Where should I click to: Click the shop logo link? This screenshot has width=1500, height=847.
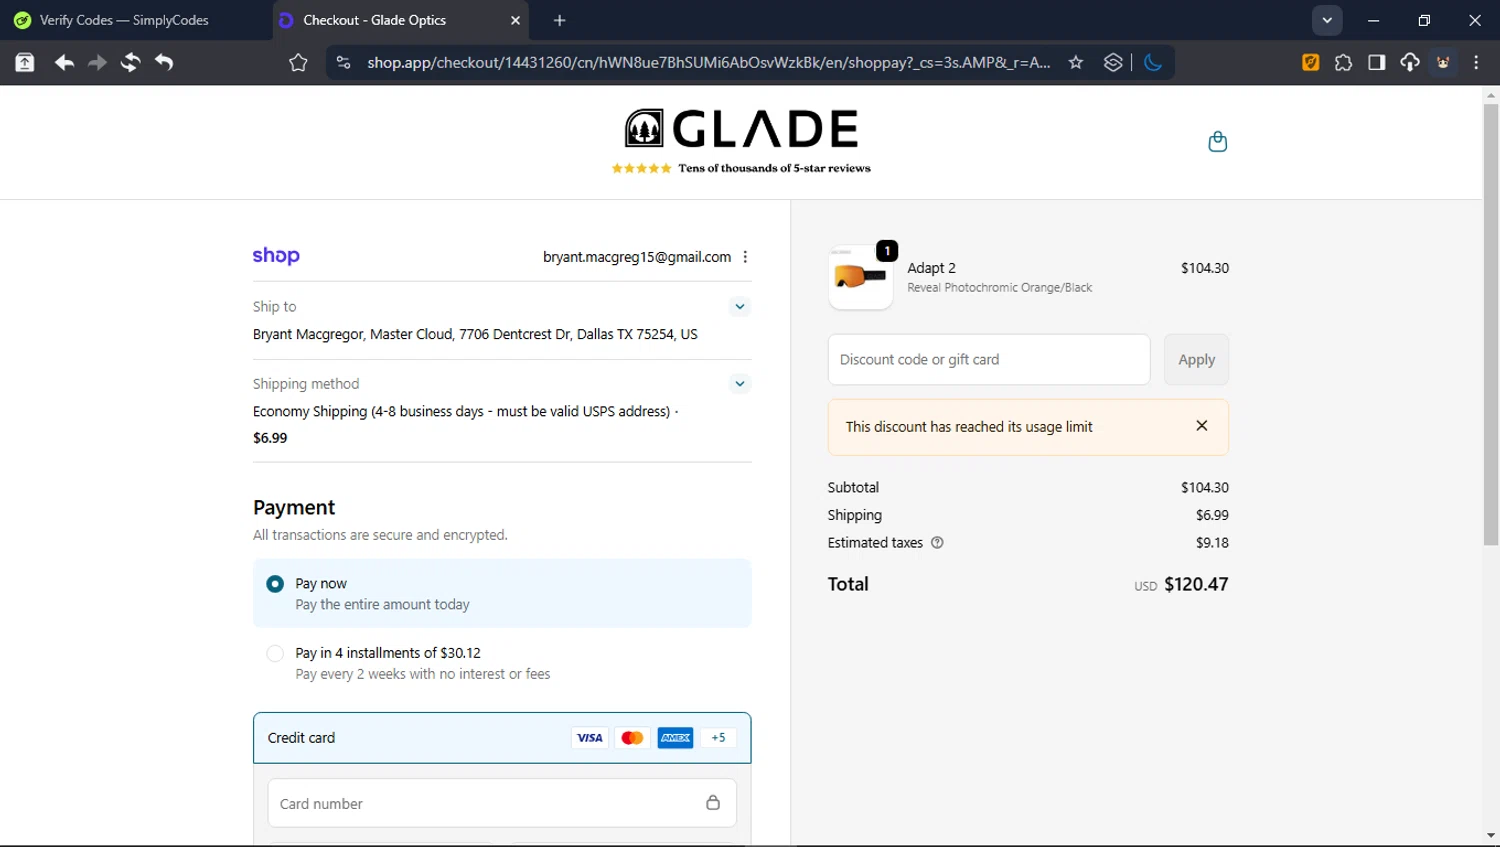pyautogui.click(x=276, y=255)
